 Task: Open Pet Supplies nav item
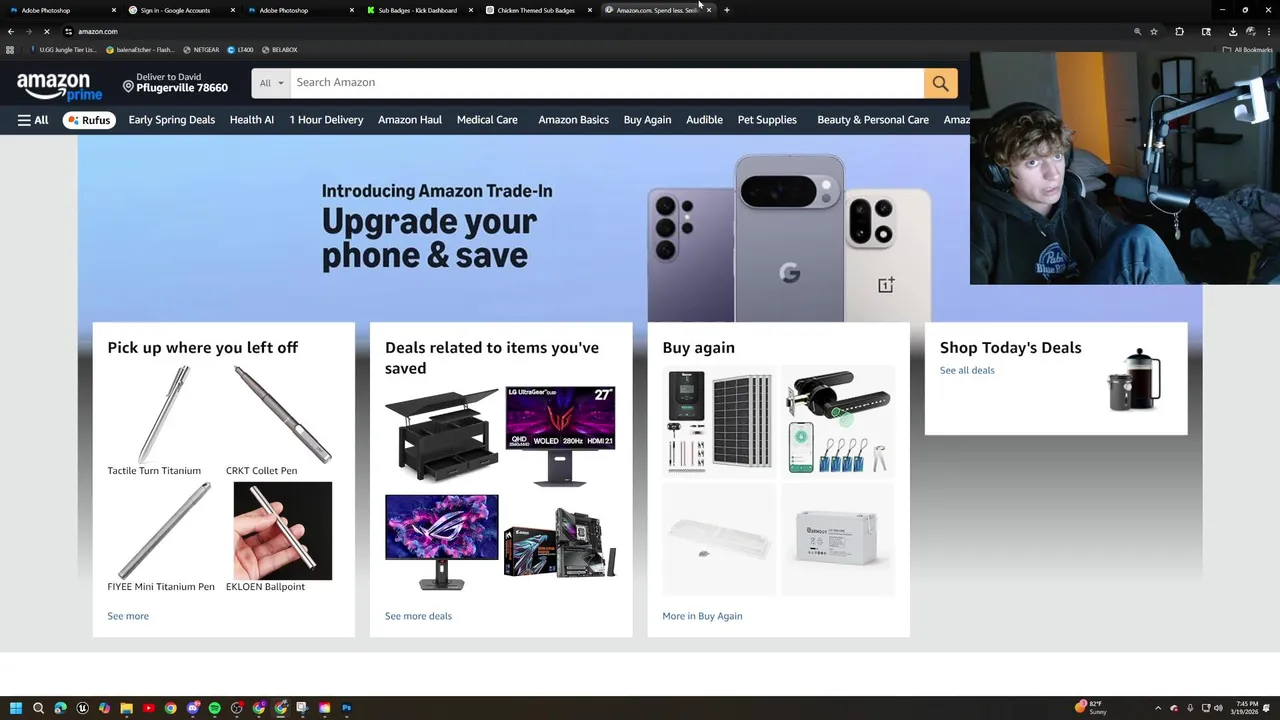click(767, 120)
